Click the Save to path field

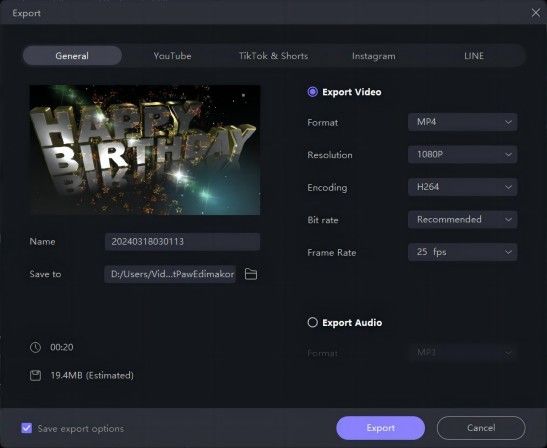pos(170,274)
